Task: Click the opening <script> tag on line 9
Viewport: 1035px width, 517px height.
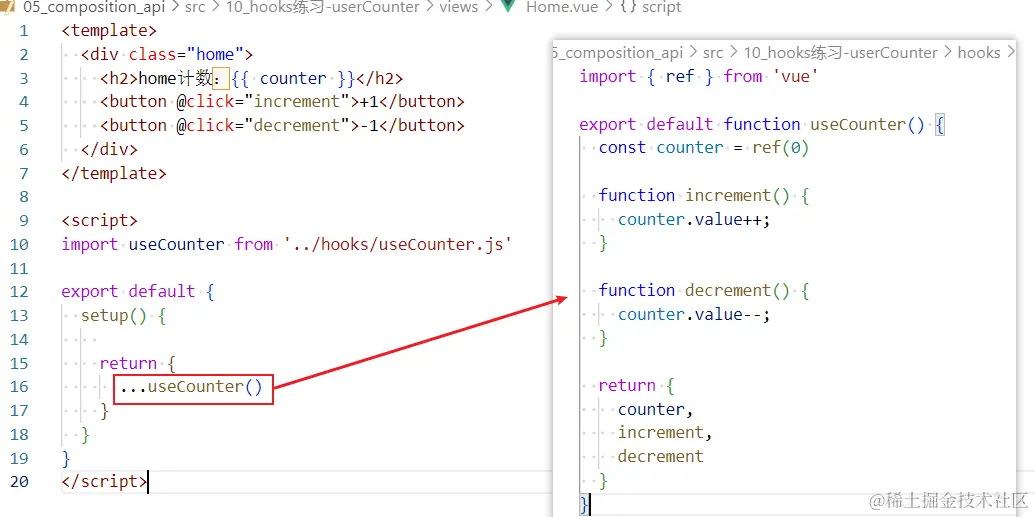Action: pos(99,221)
